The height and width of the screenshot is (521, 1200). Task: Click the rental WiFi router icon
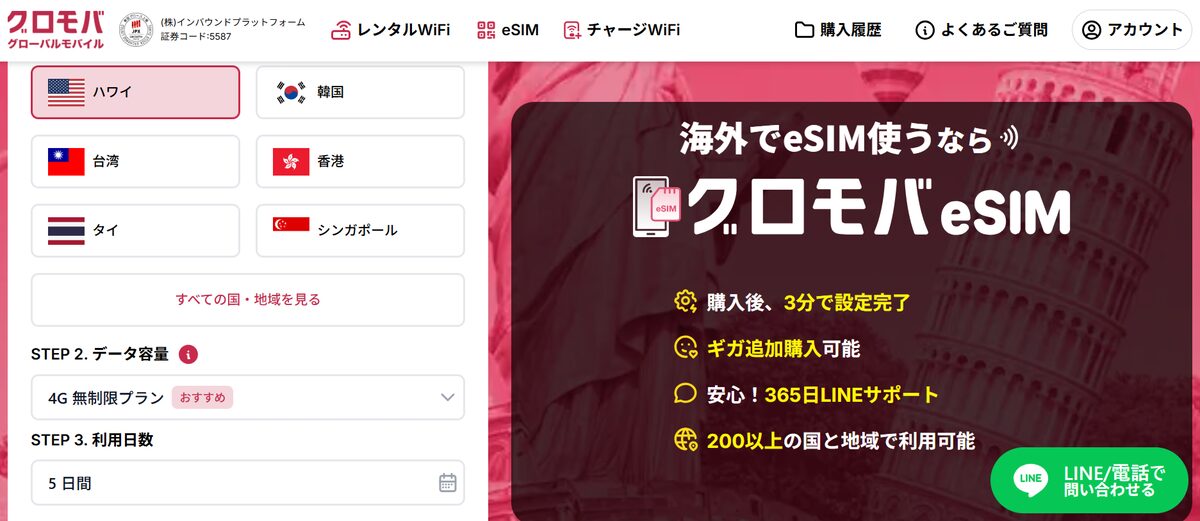pyautogui.click(x=342, y=30)
